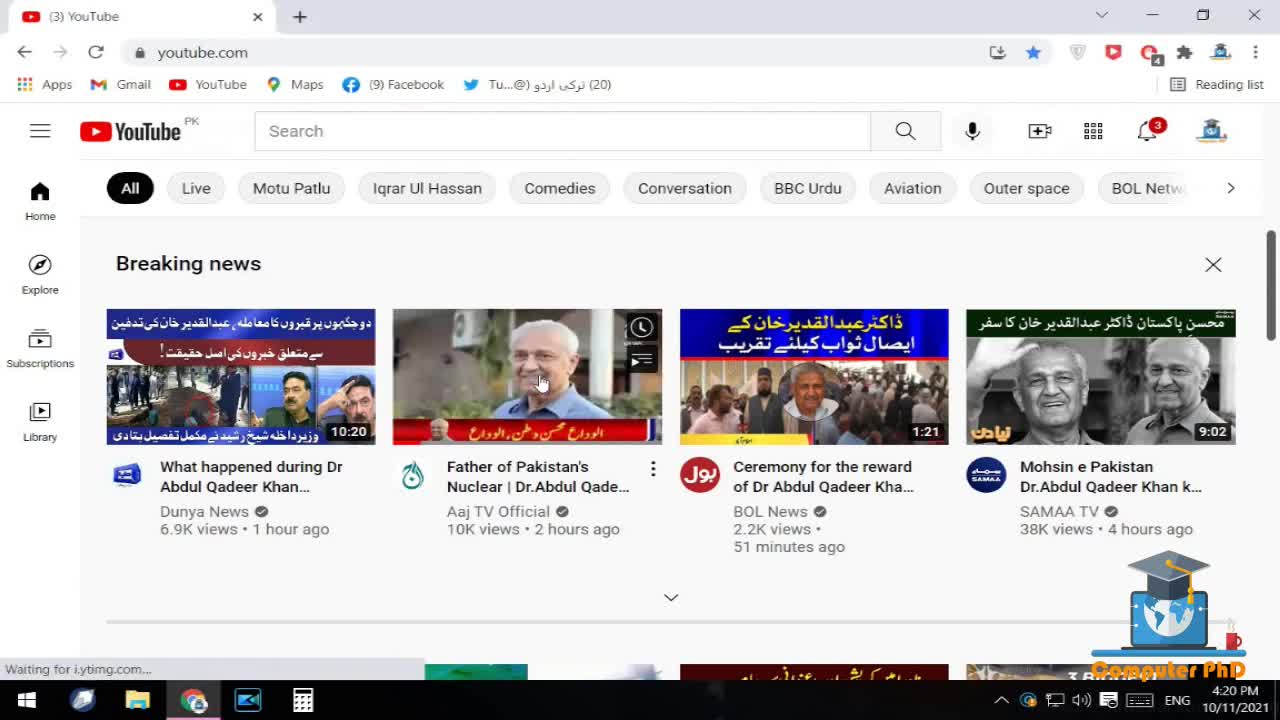Click the volume icon in tray
The width and height of the screenshot is (1280, 720).
coord(1081,700)
